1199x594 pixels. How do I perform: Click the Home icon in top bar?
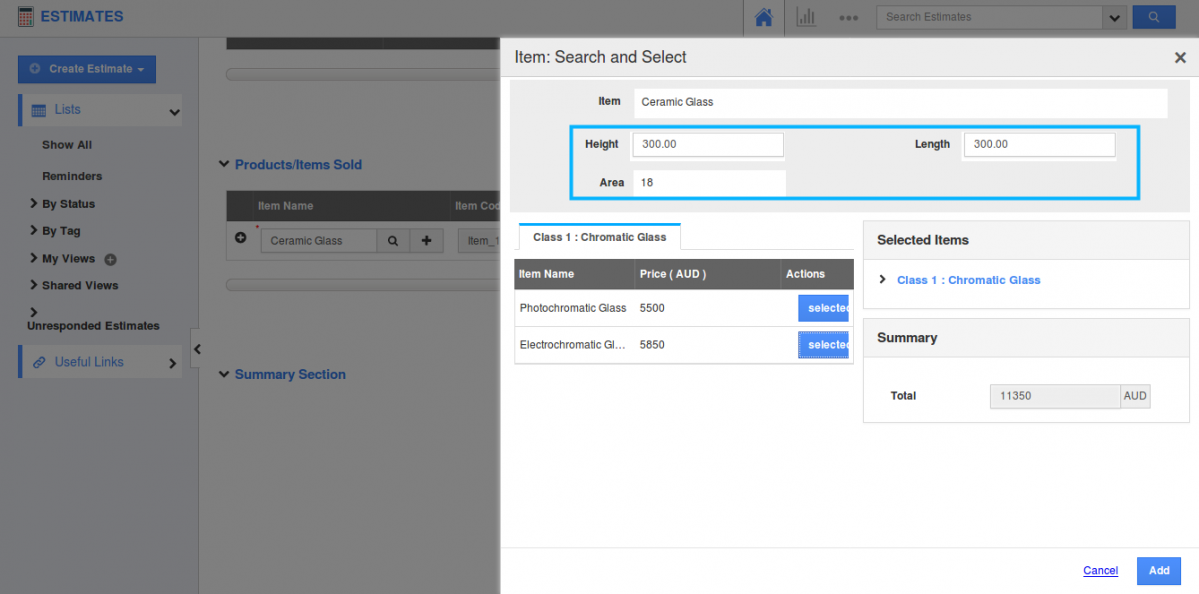click(x=763, y=17)
